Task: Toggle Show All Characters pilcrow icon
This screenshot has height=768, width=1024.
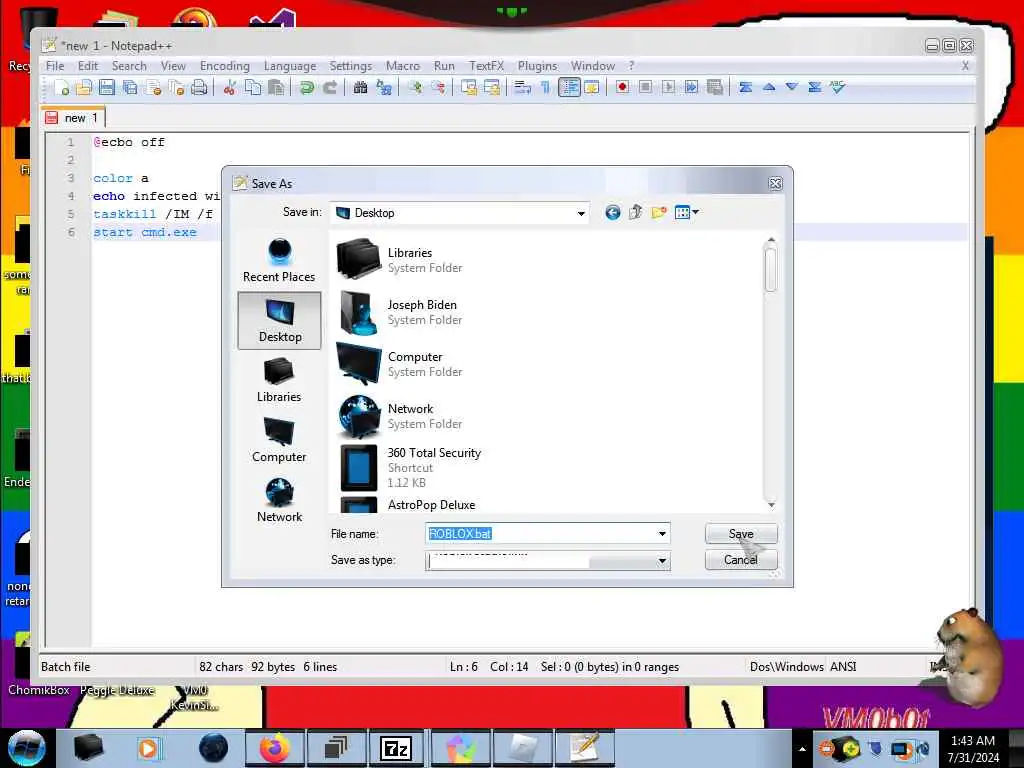Action: 545,88
